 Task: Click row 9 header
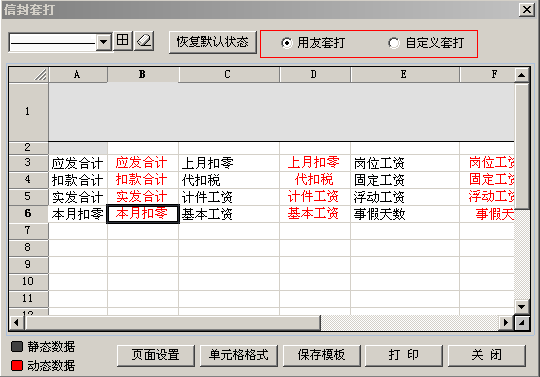pos(29,264)
